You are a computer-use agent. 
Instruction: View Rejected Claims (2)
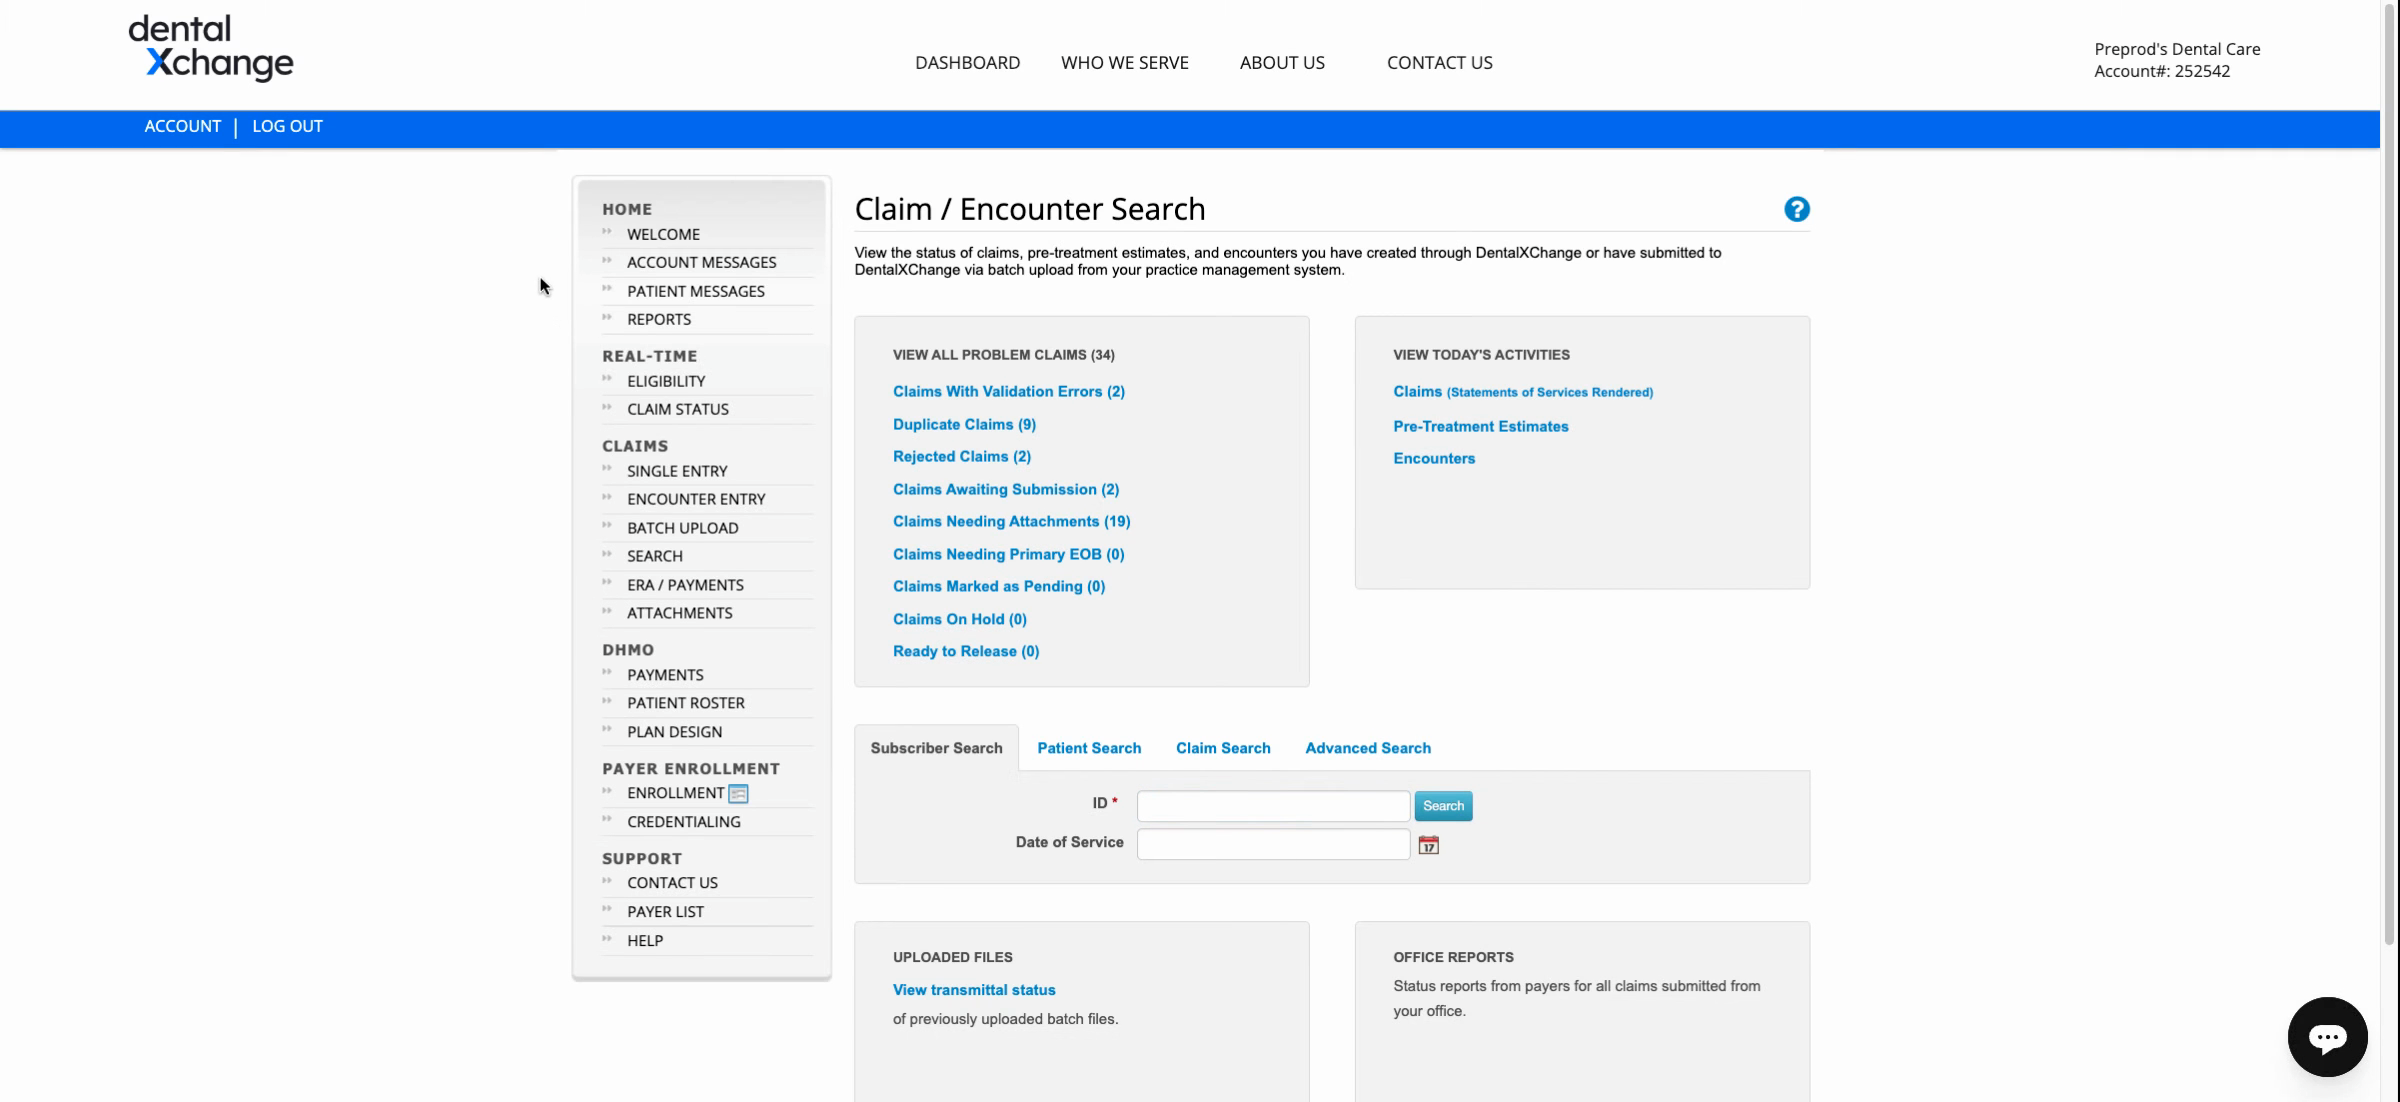click(x=962, y=456)
